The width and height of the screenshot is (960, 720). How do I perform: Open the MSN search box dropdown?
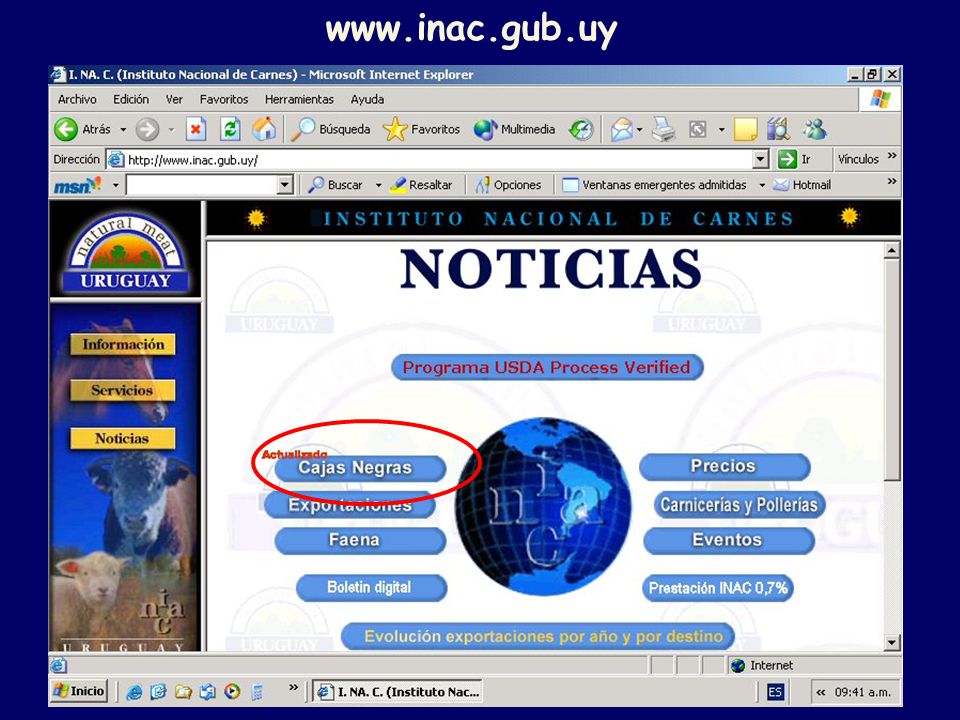coord(285,185)
